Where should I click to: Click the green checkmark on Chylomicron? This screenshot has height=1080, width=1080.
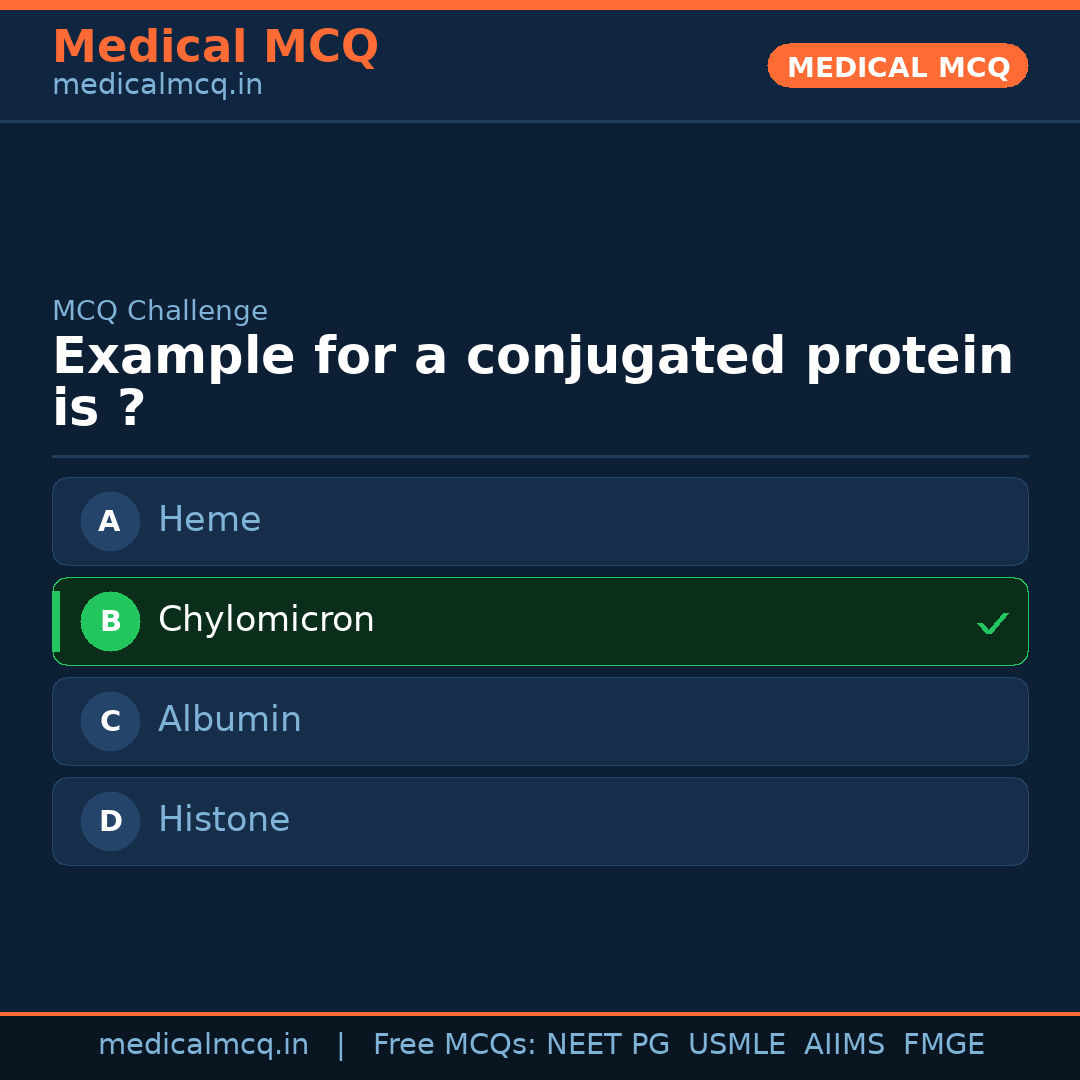992,623
